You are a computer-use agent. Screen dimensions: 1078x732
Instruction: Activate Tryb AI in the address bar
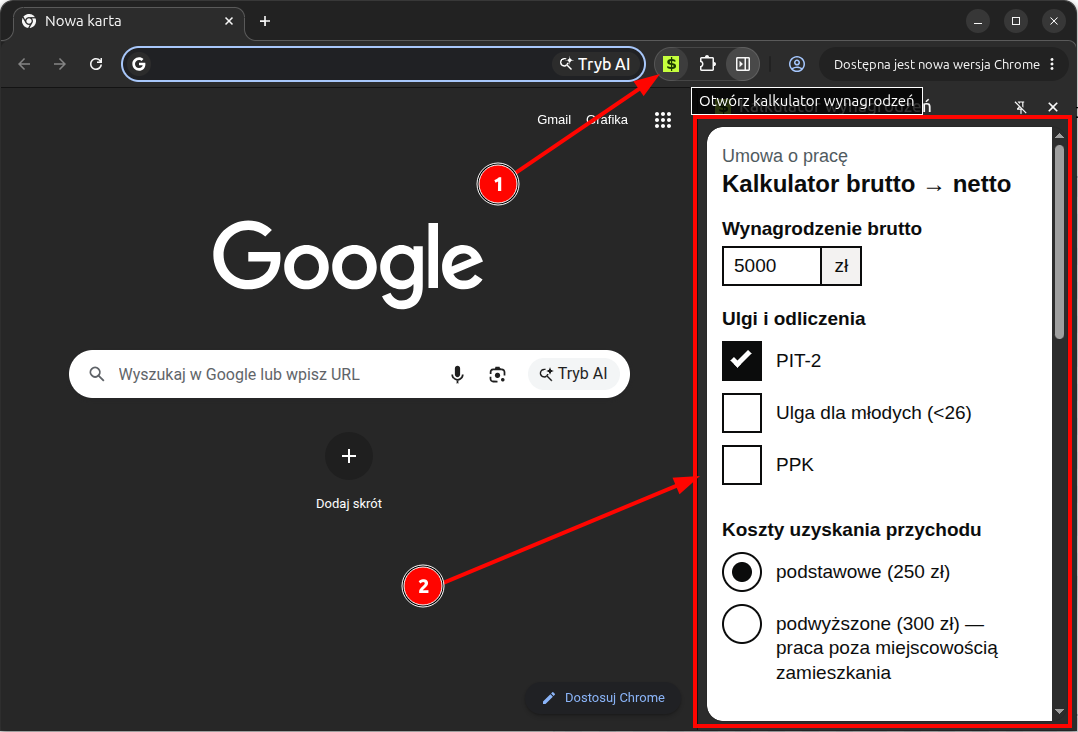[x=595, y=64]
